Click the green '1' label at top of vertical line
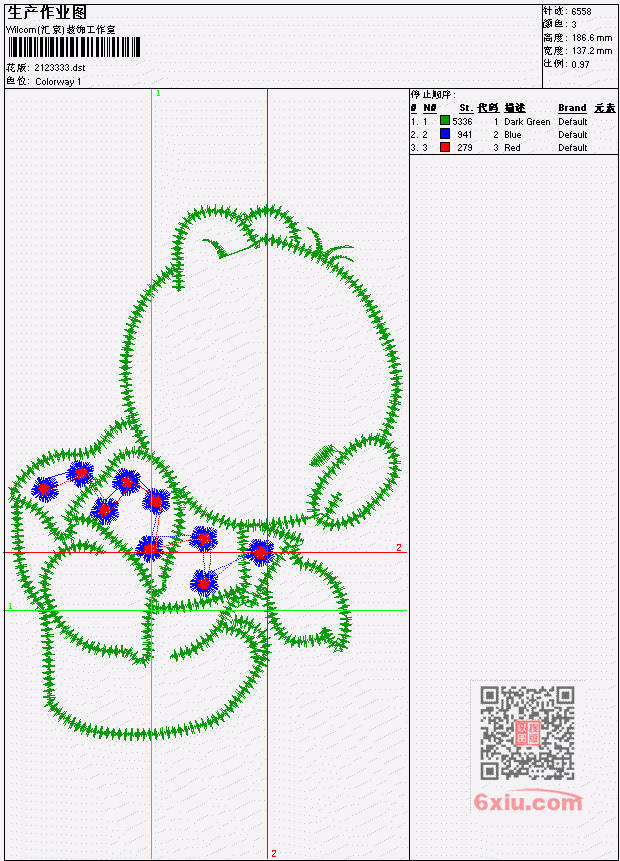 (x=158, y=94)
